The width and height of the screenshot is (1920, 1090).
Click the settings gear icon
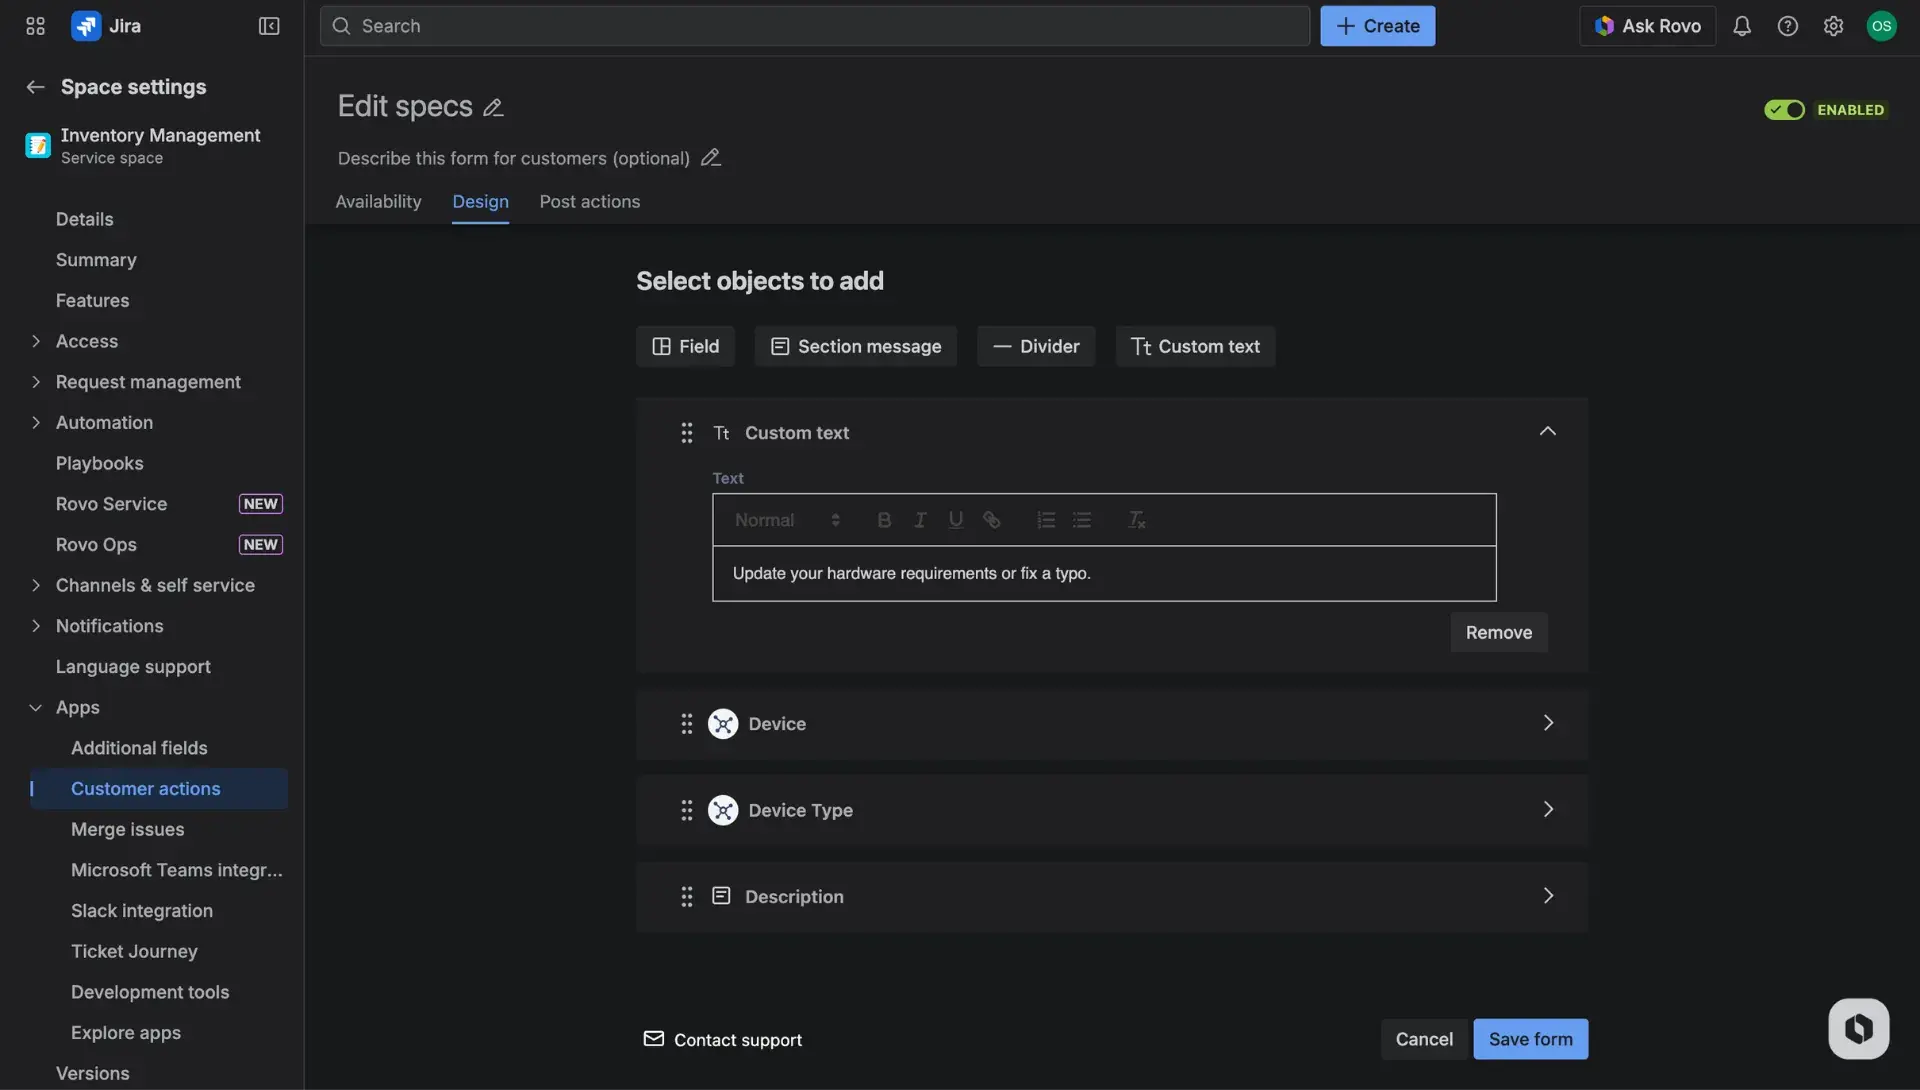[x=1834, y=25]
